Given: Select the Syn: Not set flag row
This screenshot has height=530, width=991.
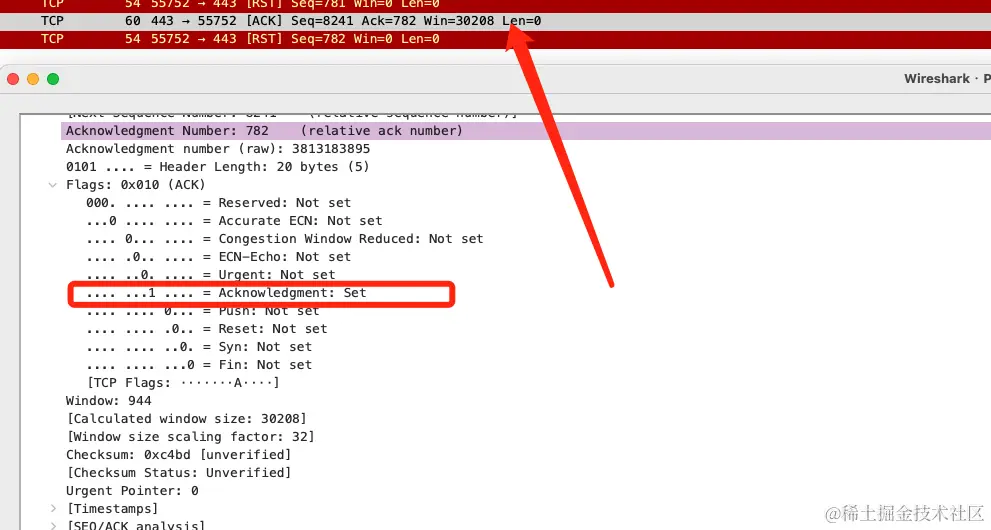Looking at the screenshot, I should coord(199,347).
